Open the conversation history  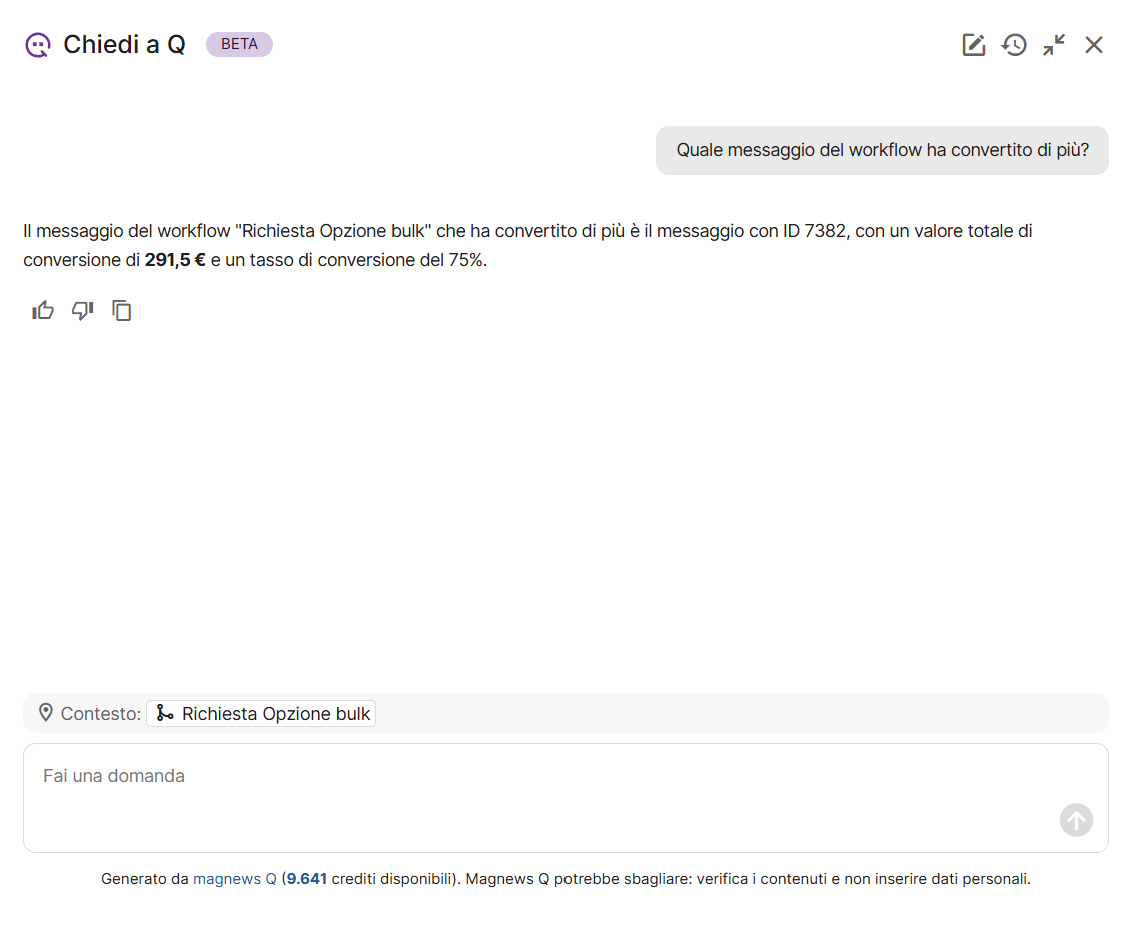pyautogui.click(x=1014, y=45)
